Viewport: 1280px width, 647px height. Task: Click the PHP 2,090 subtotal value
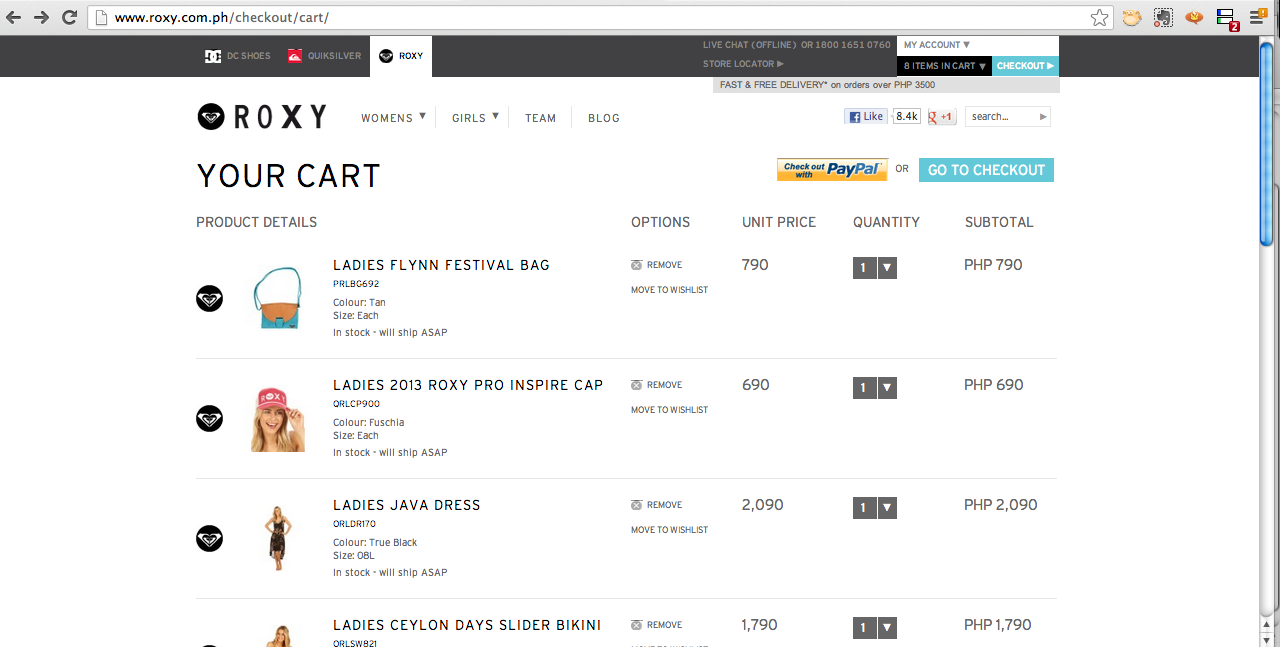(x=1001, y=505)
